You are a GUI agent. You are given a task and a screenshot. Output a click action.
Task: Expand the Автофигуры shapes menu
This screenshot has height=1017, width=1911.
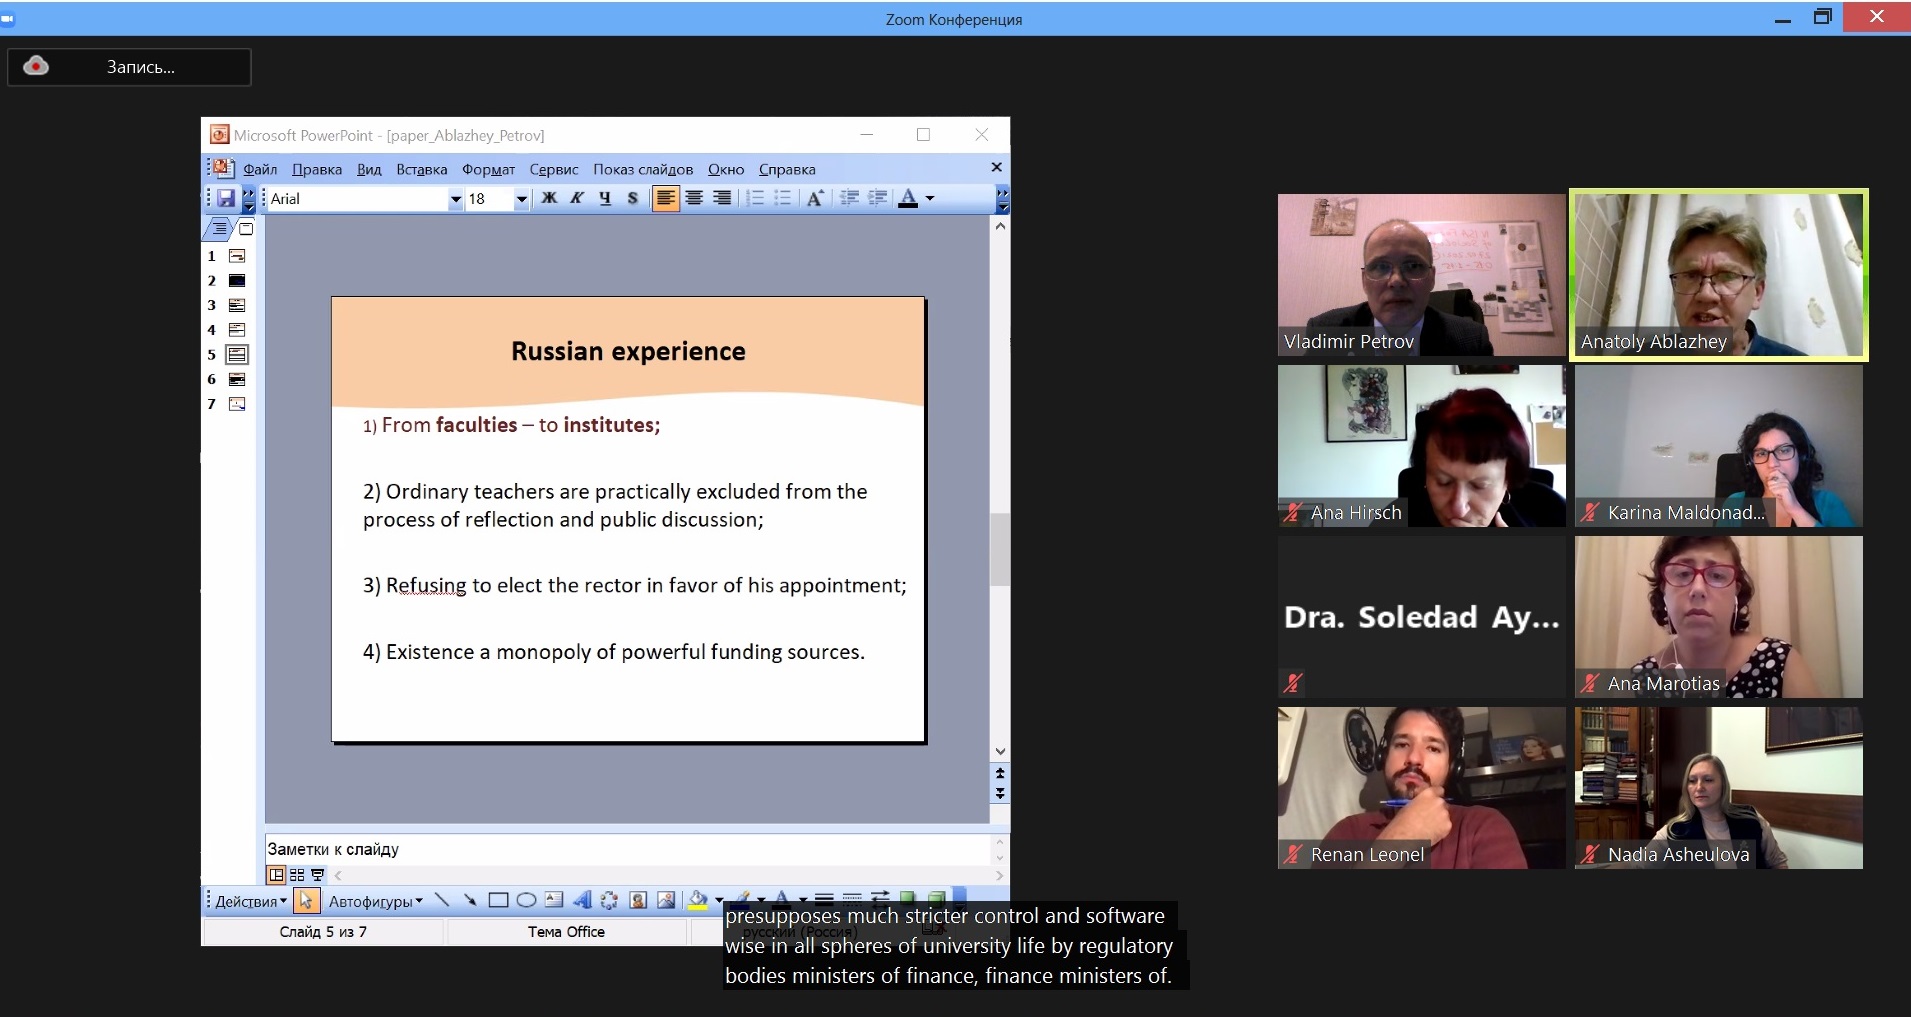click(x=375, y=902)
